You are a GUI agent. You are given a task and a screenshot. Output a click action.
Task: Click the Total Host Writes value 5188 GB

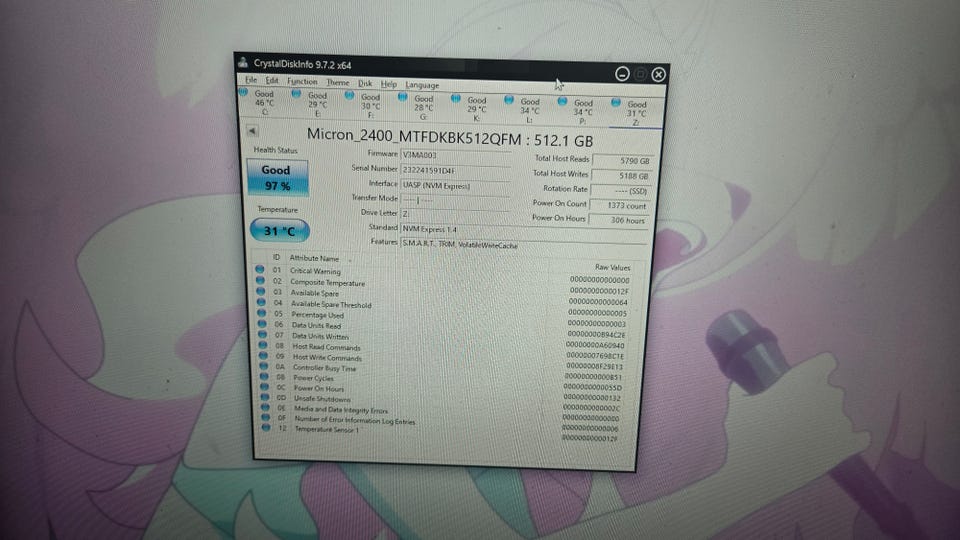(x=621, y=176)
